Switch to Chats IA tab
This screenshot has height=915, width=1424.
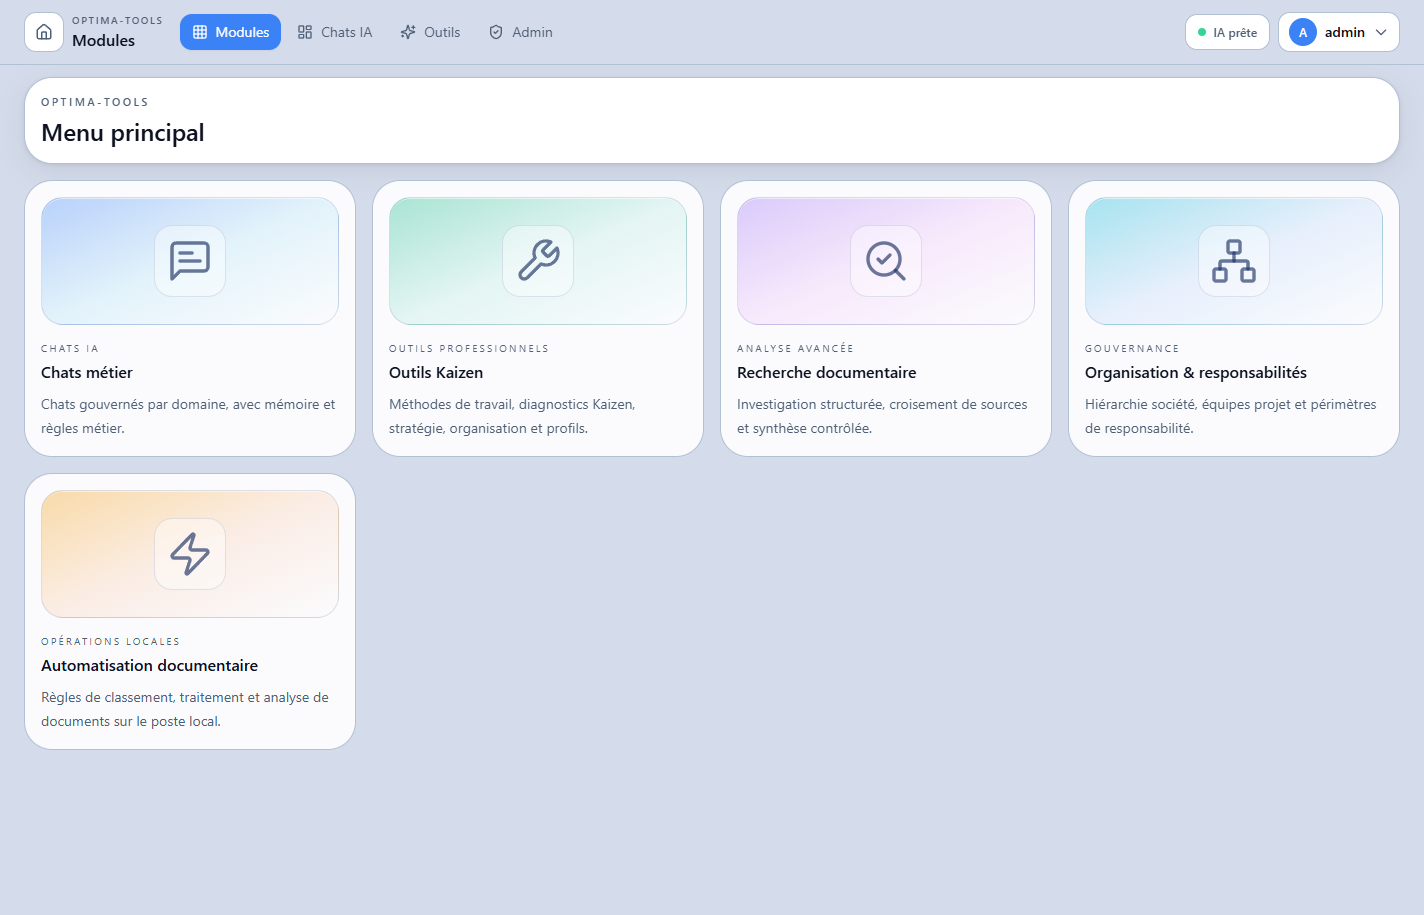[335, 32]
